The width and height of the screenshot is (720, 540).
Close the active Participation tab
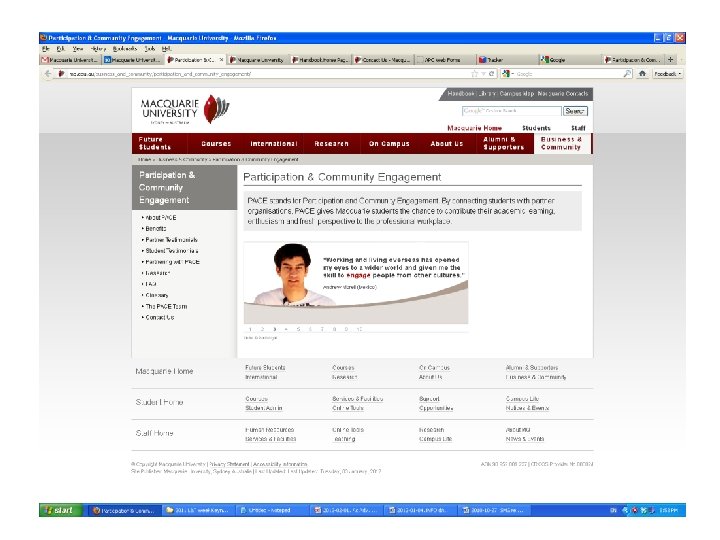(221, 60)
